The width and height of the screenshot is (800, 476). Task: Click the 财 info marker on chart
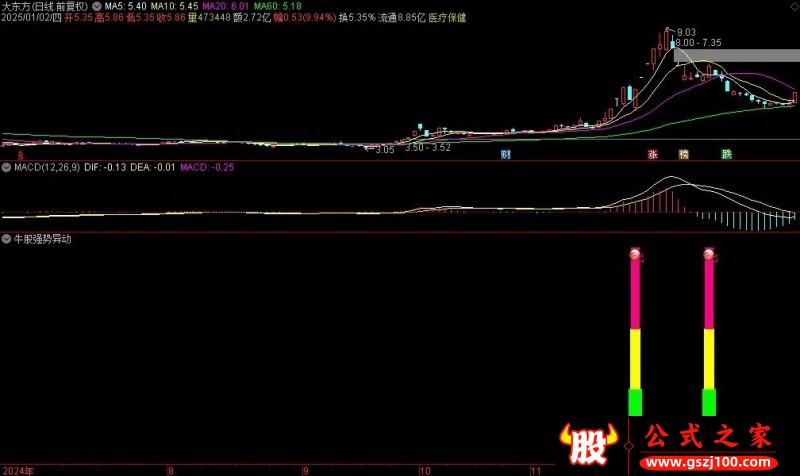[506, 154]
